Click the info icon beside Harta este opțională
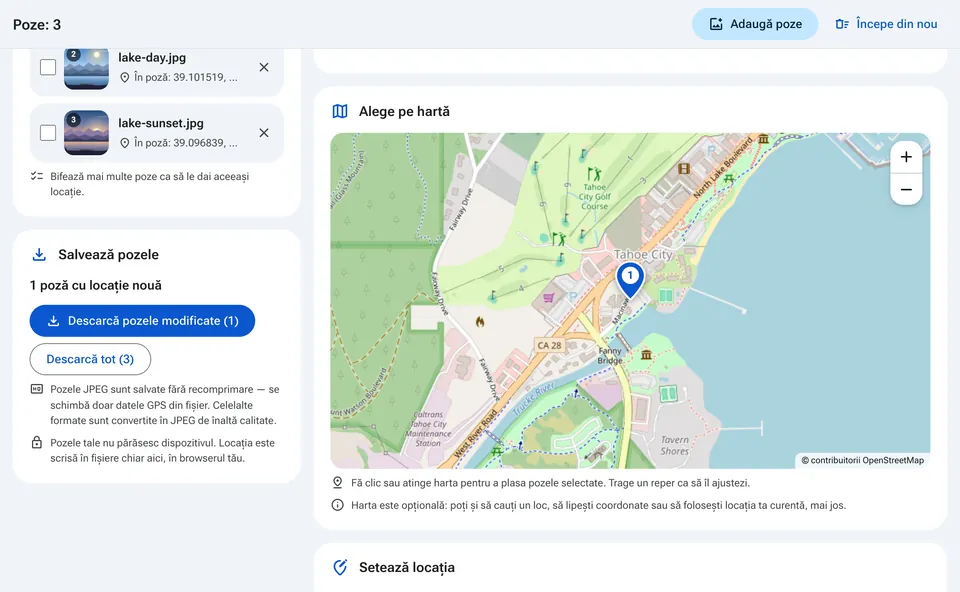This screenshot has width=960, height=592. 337,506
